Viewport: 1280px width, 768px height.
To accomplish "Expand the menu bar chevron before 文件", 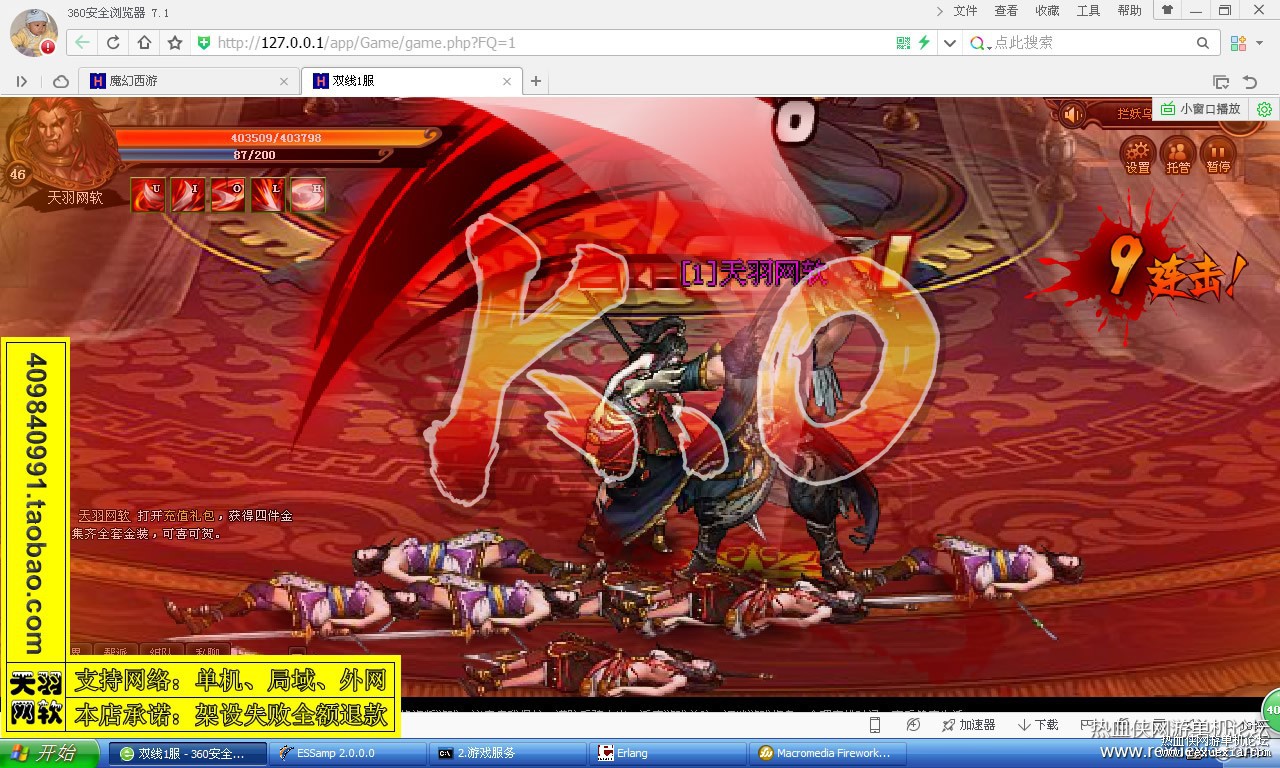I will pyautogui.click(x=939, y=11).
